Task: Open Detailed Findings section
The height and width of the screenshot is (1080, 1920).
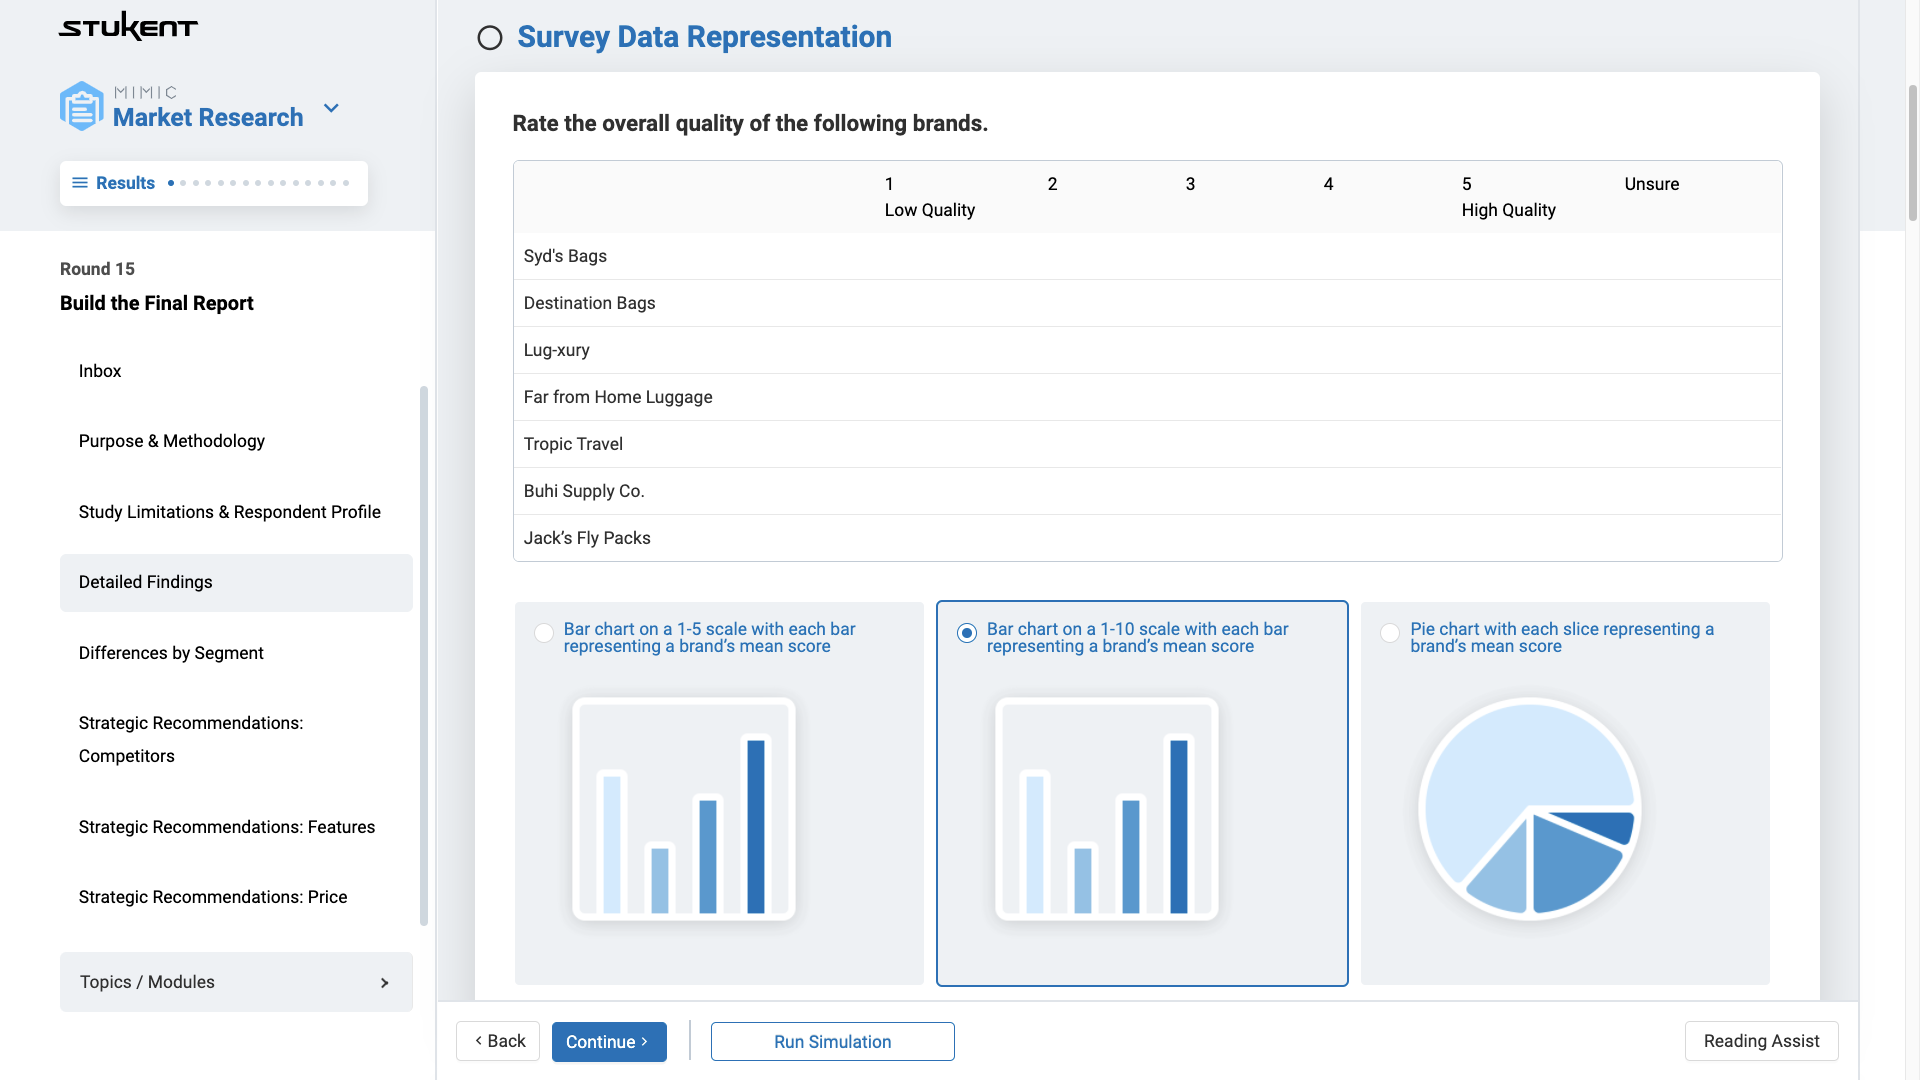Action: pos(145,582)
